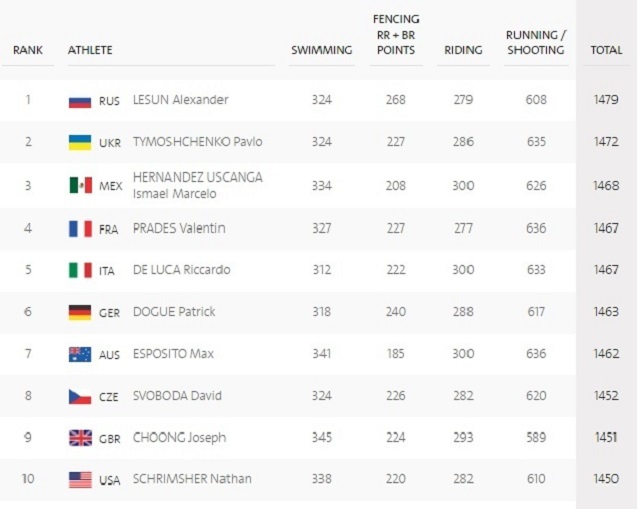Viewport: 640px width, 509px height.
Task: Click the Italy flag icon
Action: coord(80,270)
